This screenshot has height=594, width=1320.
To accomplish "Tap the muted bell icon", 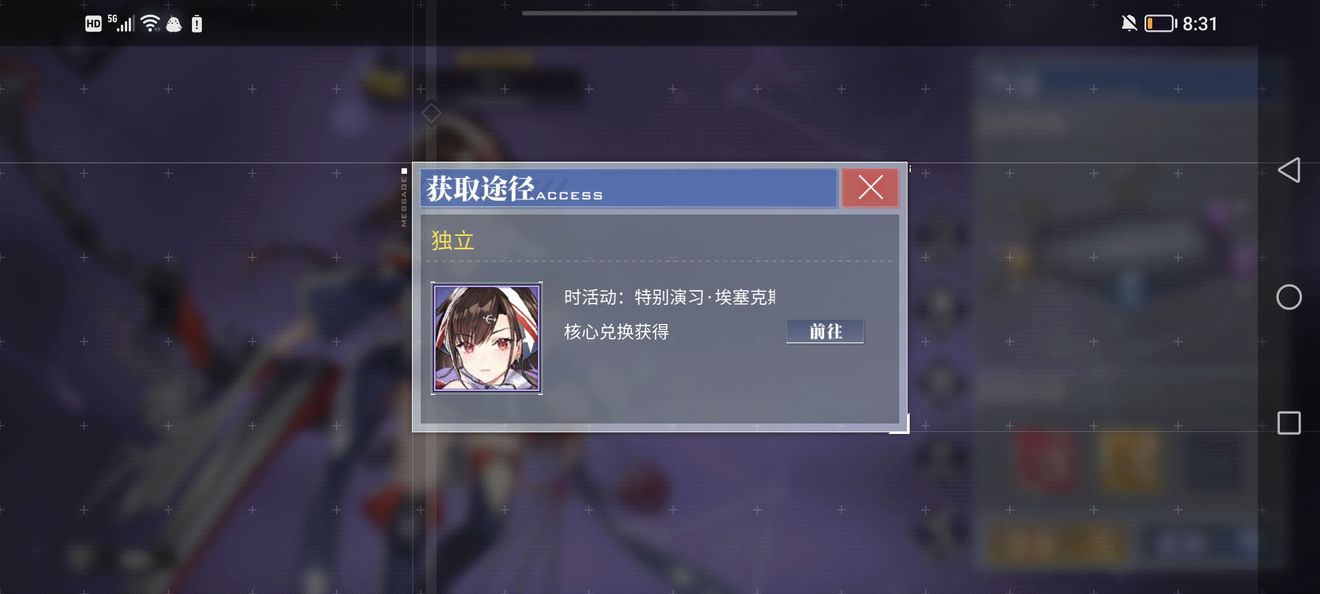I will [x=1129, y=23].
